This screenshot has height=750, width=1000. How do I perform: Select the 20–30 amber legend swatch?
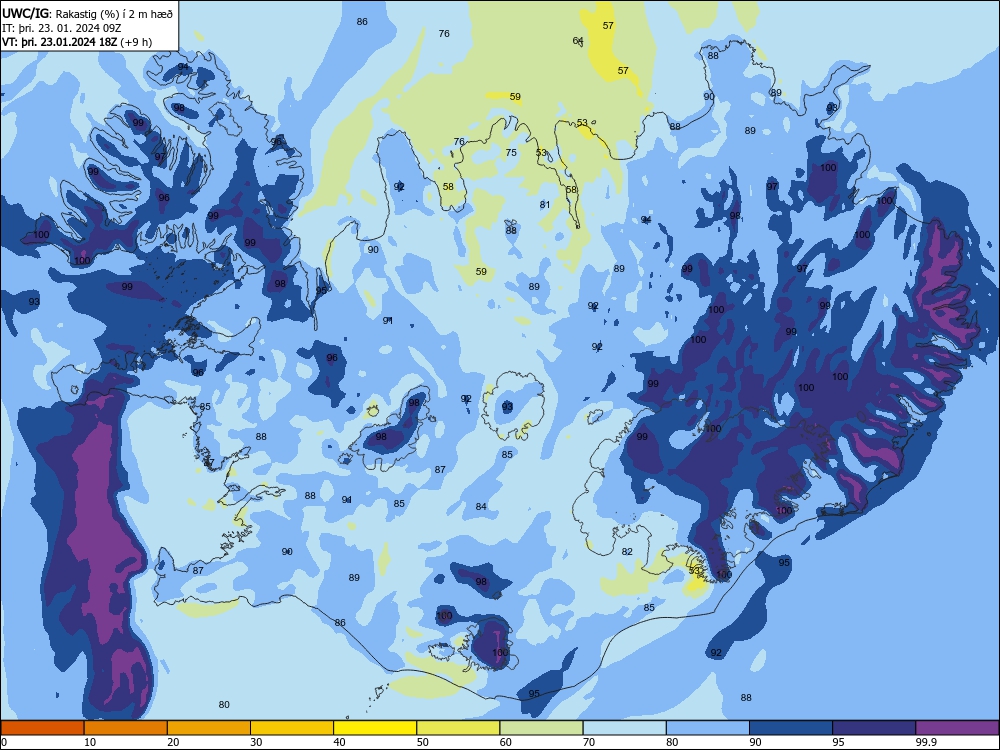click(209, 728)
